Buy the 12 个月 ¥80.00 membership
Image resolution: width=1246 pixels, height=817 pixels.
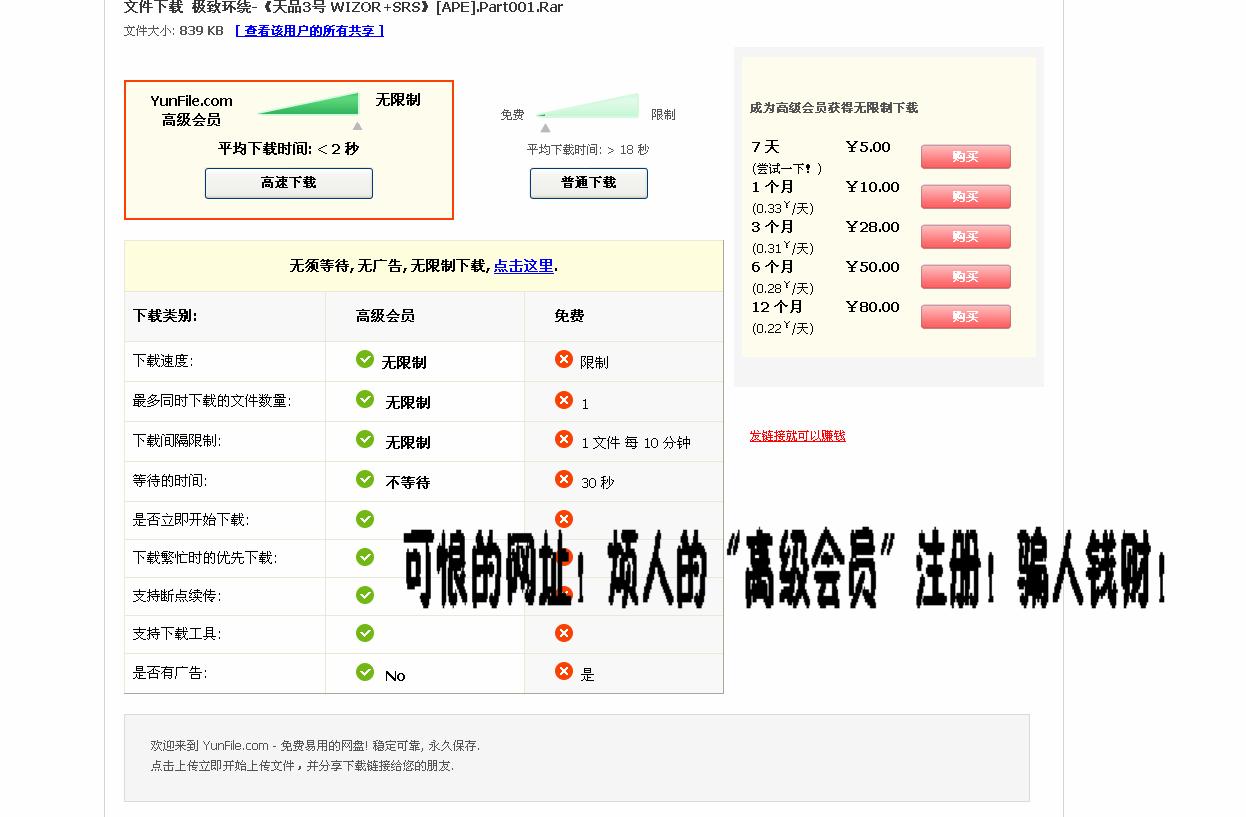point(966,317)
